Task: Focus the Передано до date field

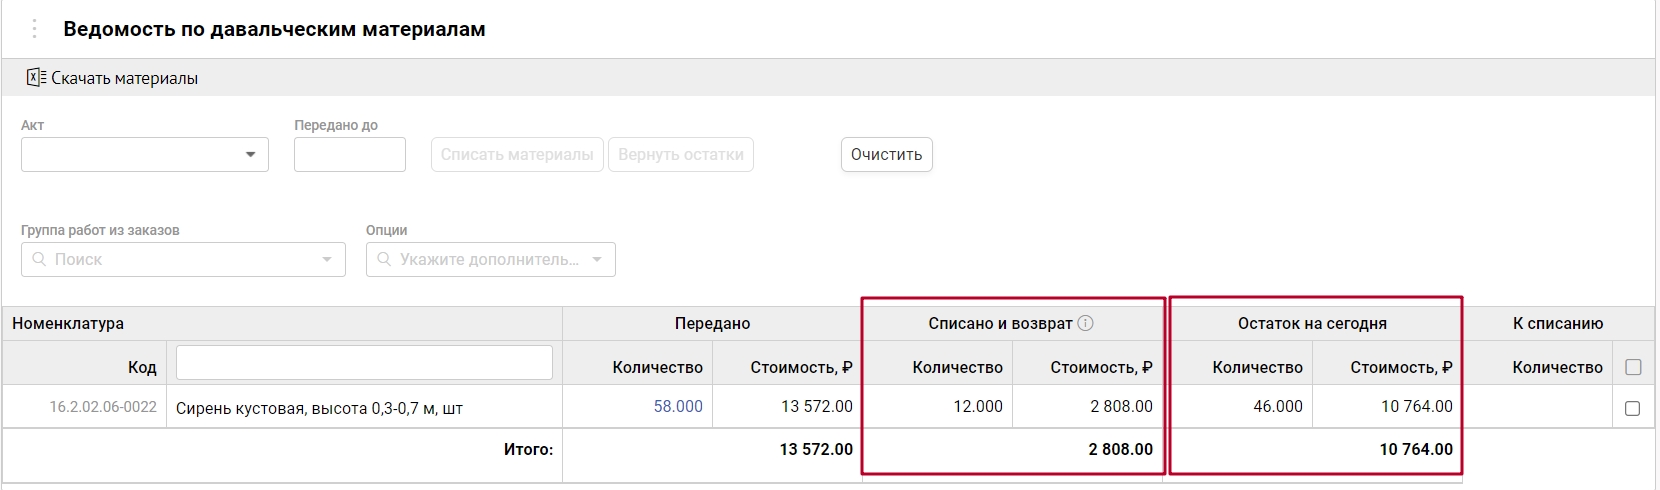Action: pos(349,155)
